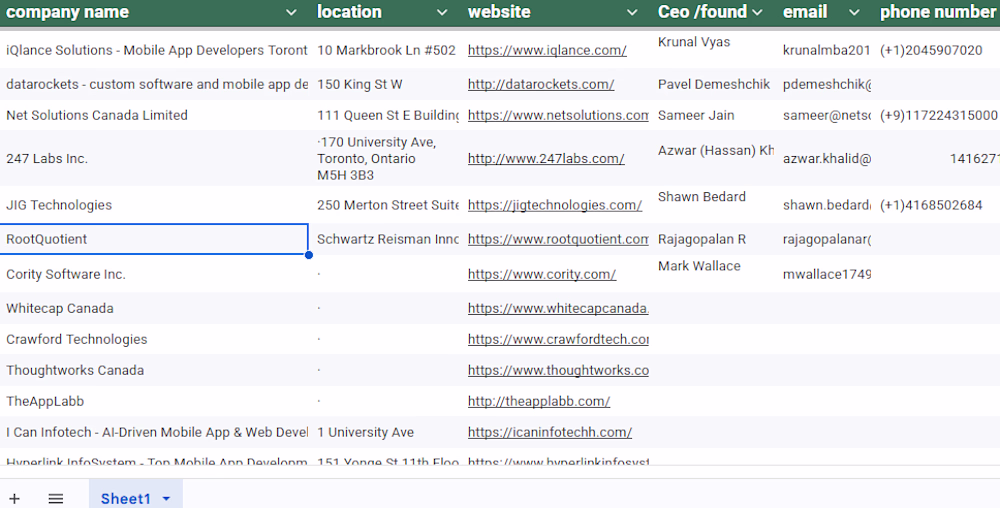Open the website column filter dropdown

click(x=632, y=12)
